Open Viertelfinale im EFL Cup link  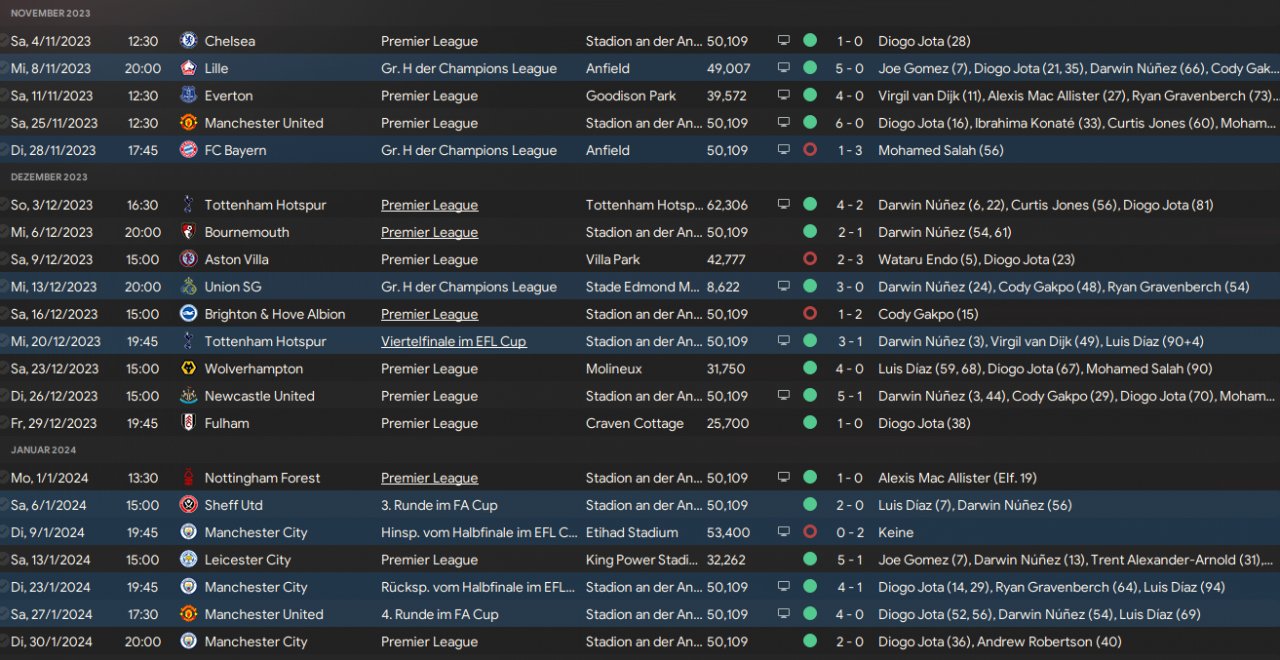click(453, 341)
